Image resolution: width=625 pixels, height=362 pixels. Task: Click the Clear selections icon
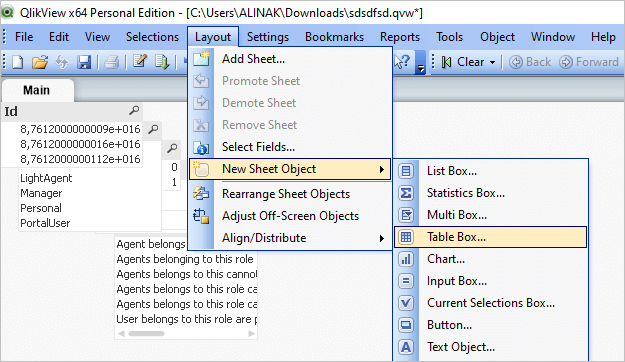[446, 62]
